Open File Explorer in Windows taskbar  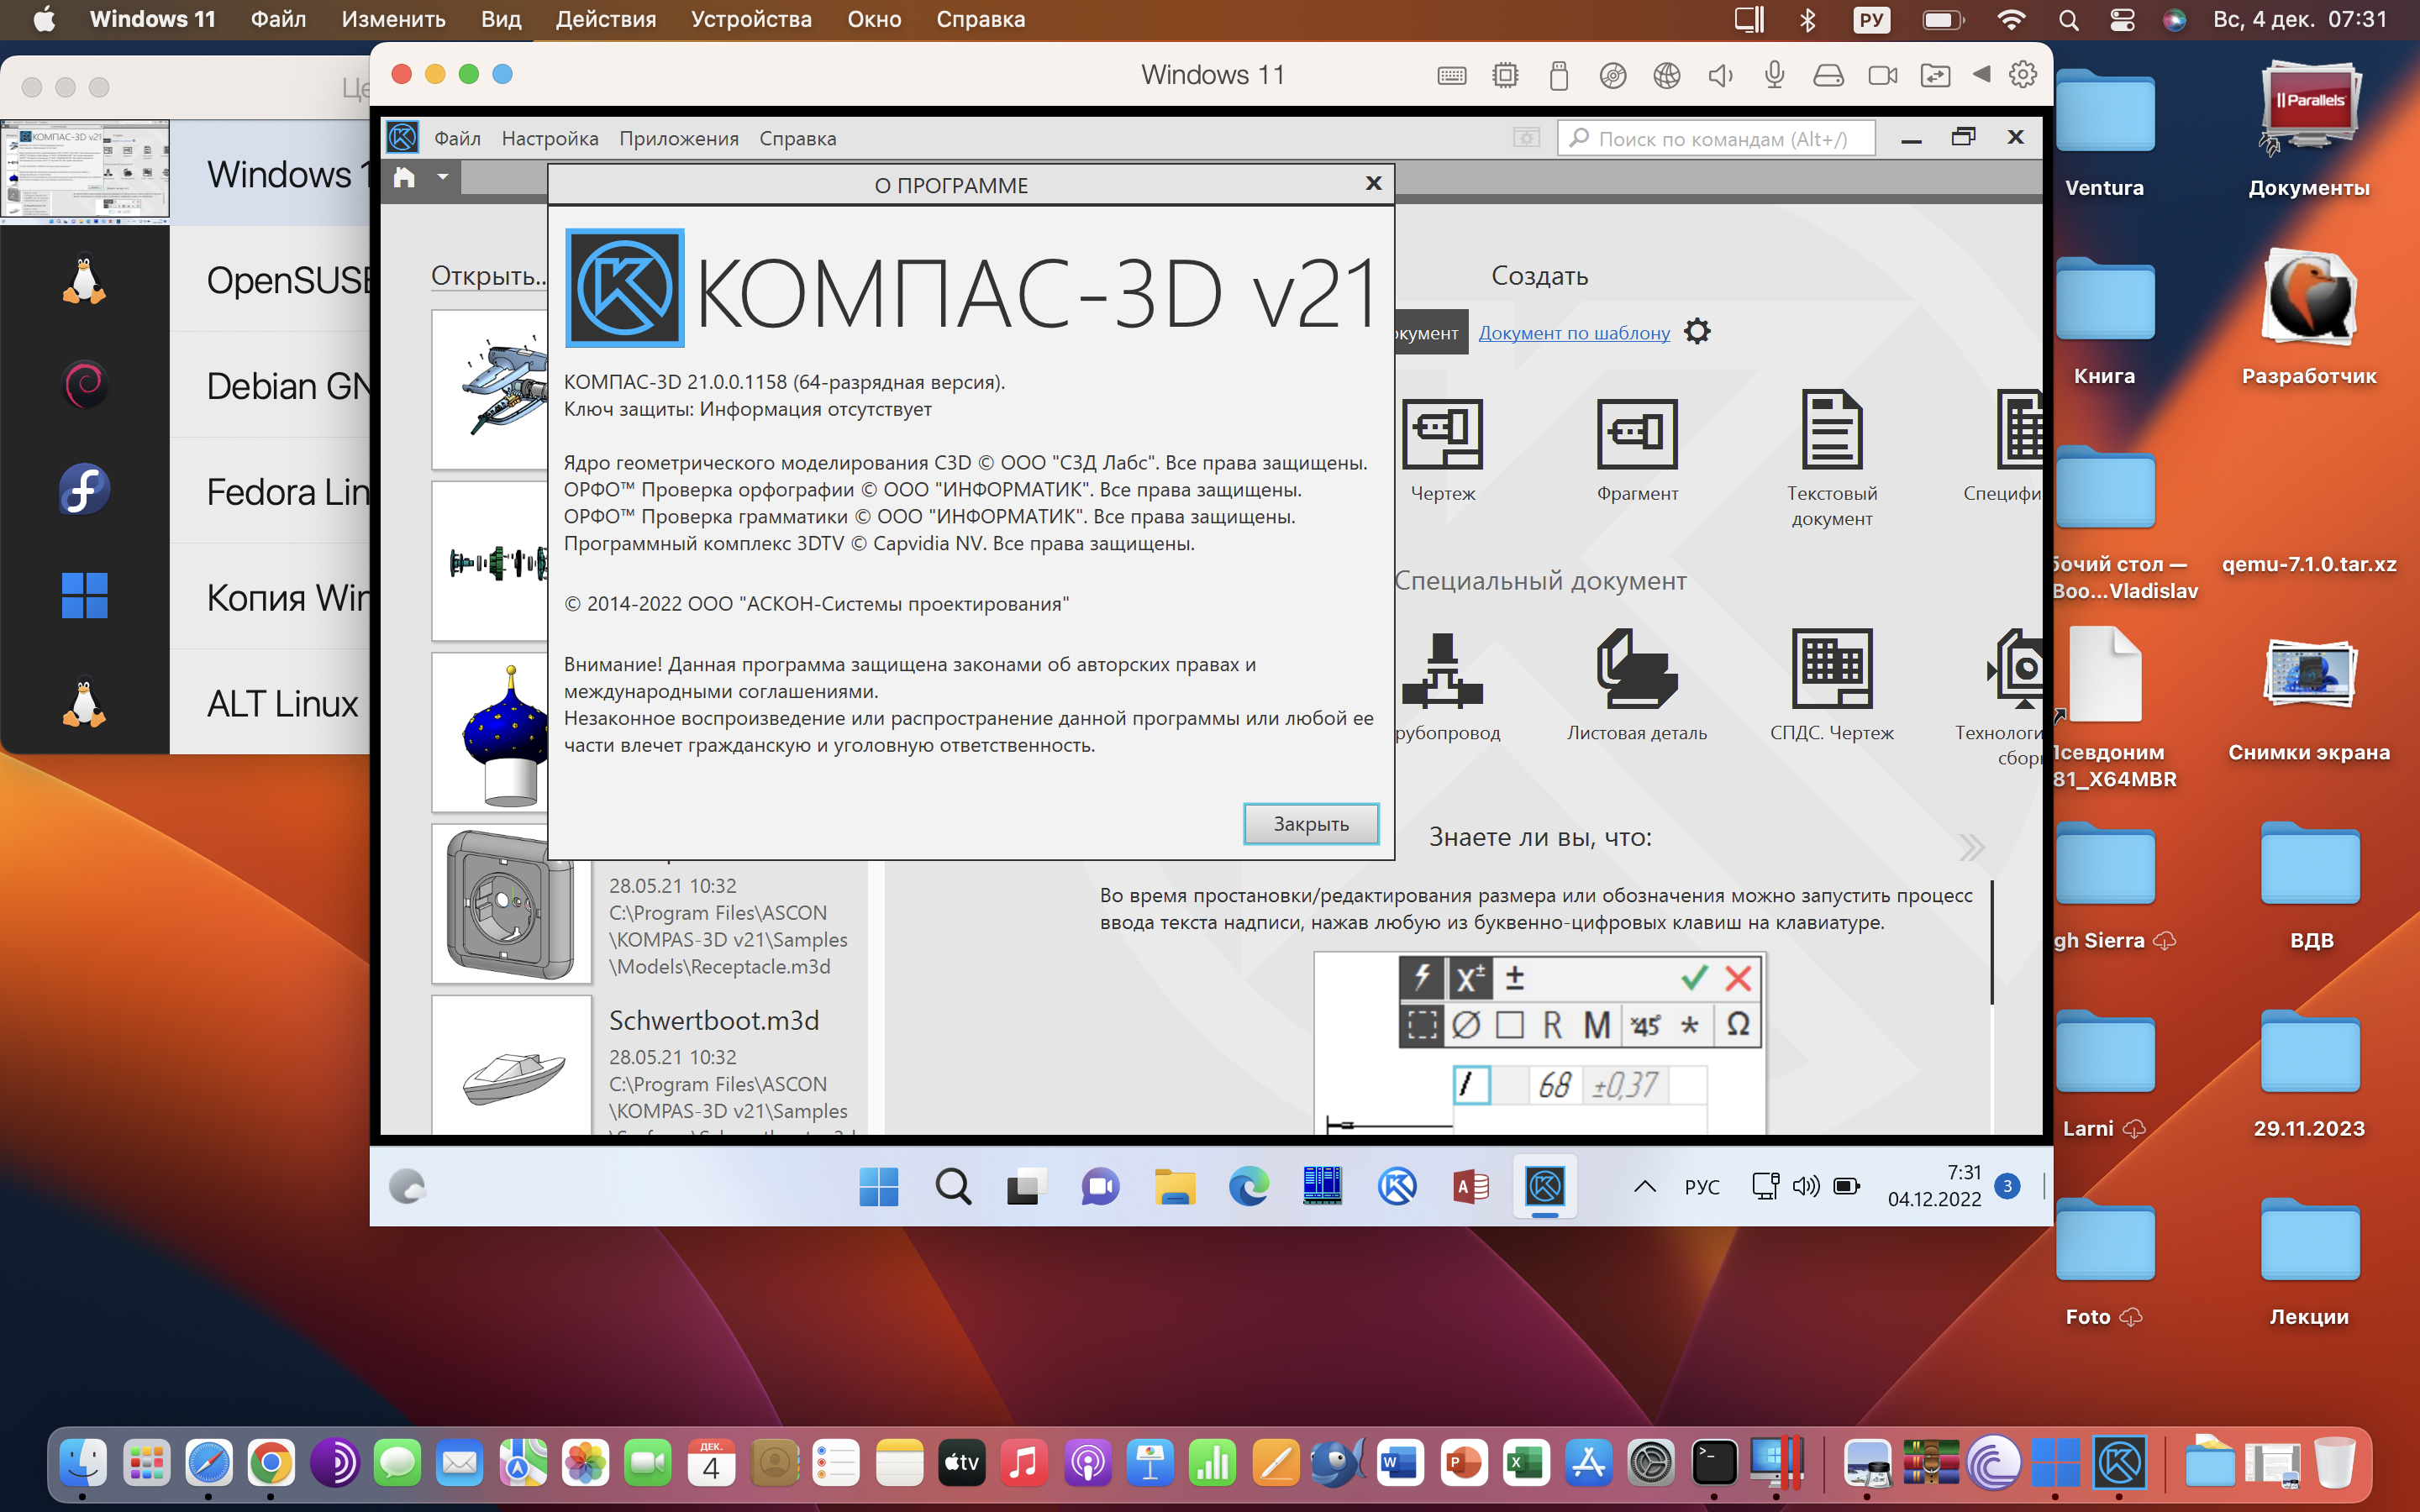(x=1174, y=1187)
